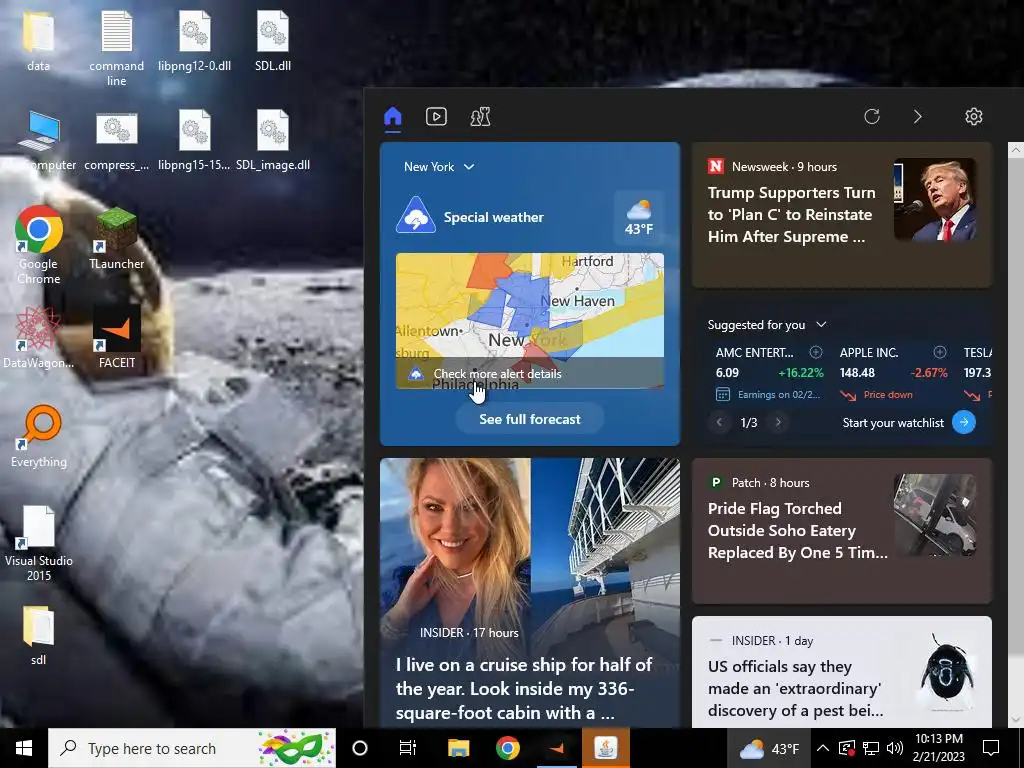This screenshot has width=1024, height=768.
Task: Open the Windows Start menu
Action: click(24, 748)
